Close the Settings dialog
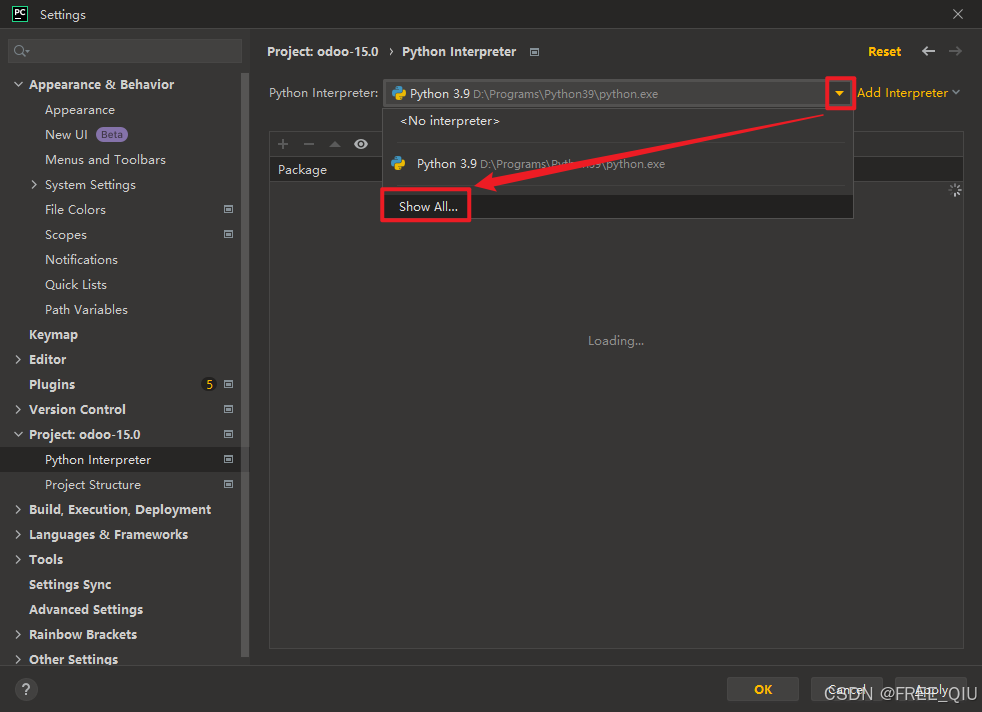Viewport: 982px width, 712px height. tap(958, 14)
